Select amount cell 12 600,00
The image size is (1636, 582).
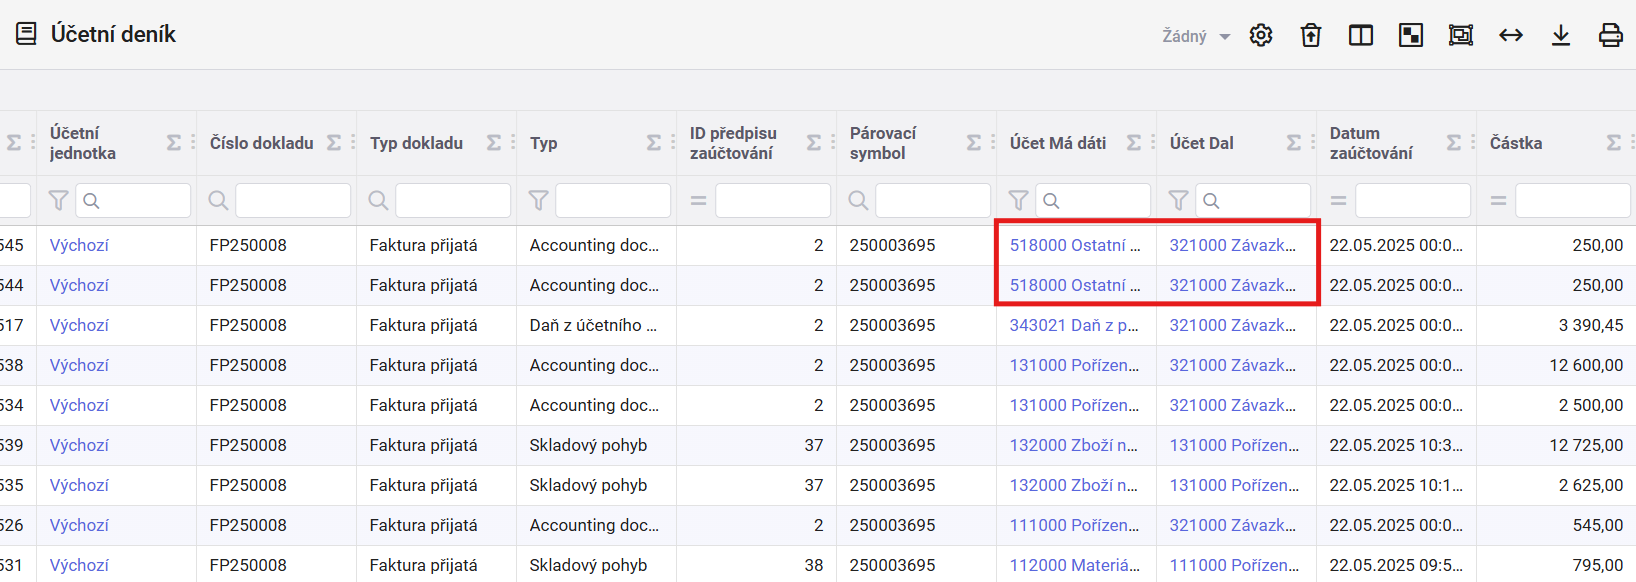pyautogui.click(x=1556, y=365)
